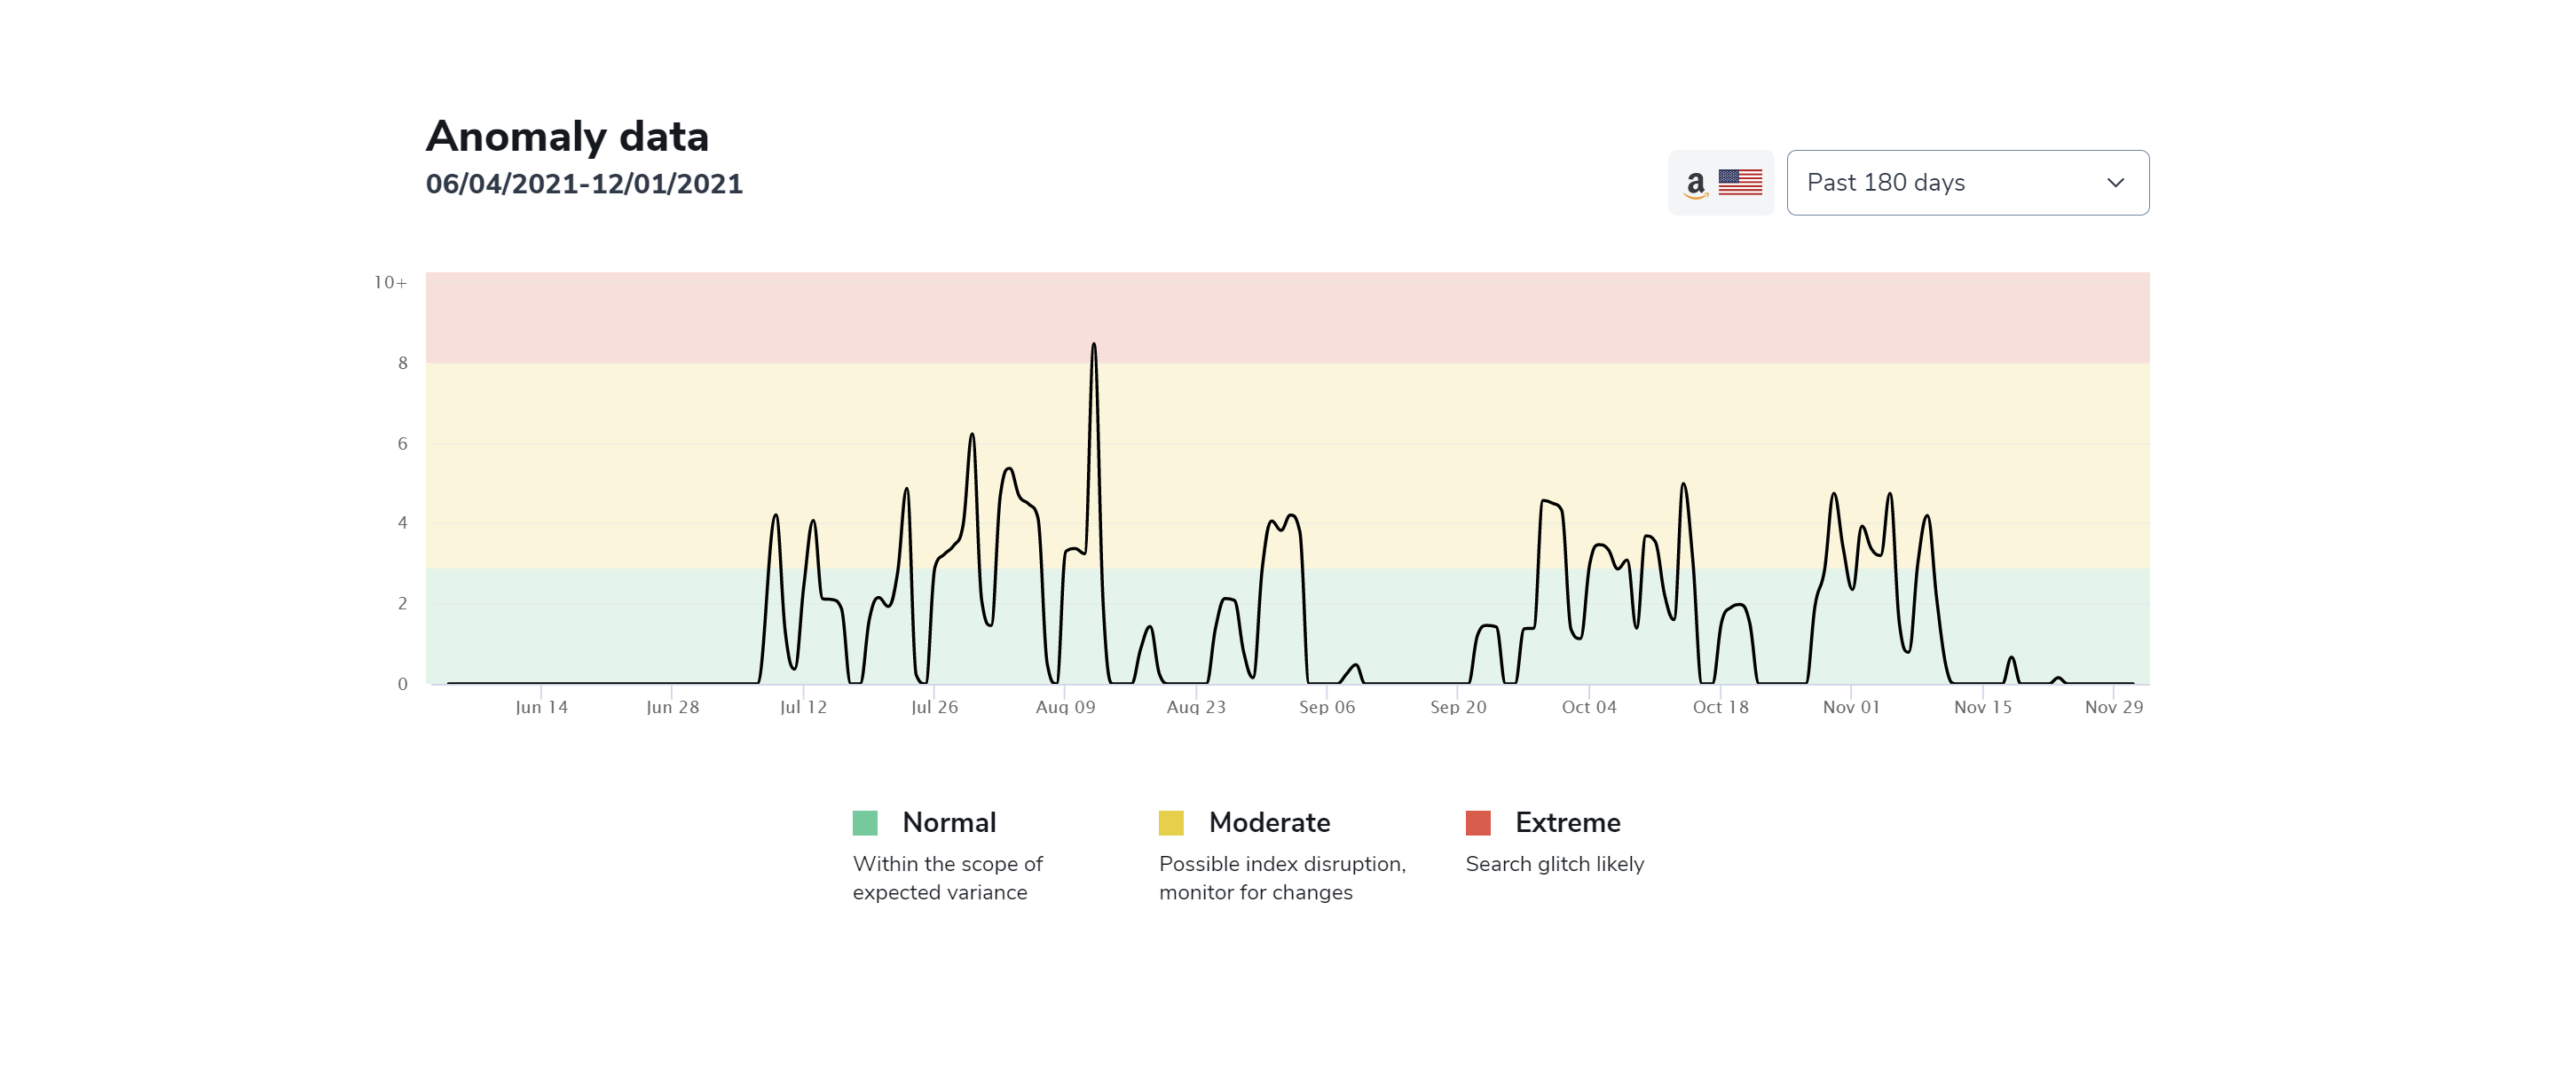Click the yellow Moderate legend swatch
Screen dimensions: 2560x1091
coord(1170,822)
